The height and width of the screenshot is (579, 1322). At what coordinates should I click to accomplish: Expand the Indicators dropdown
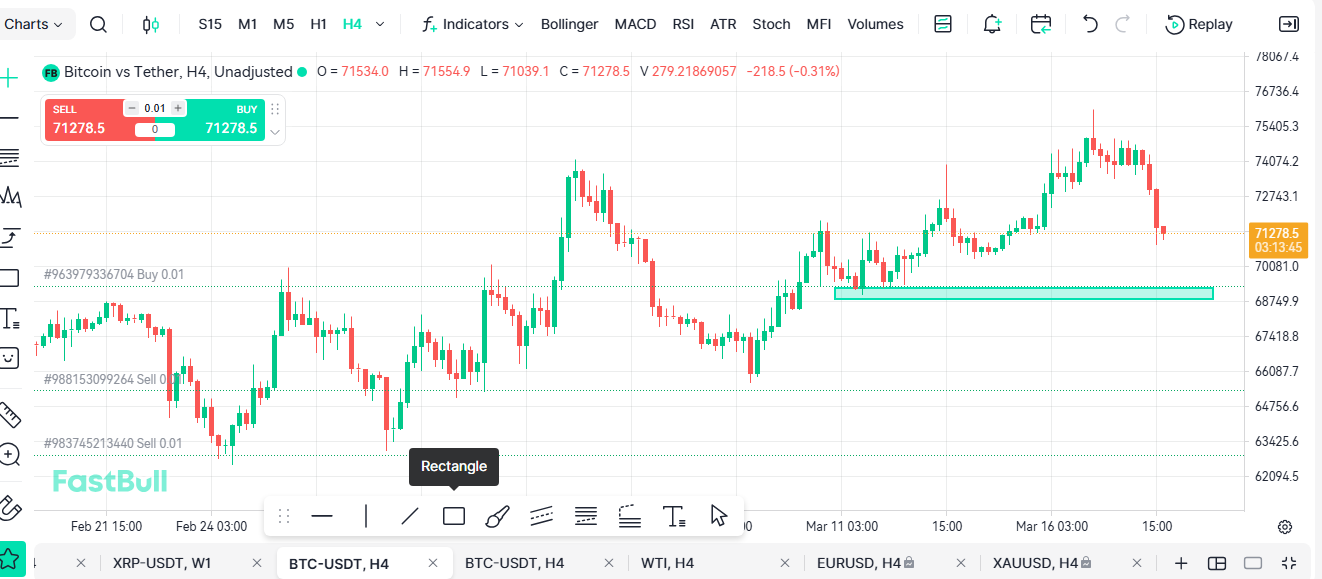(473, 24)
